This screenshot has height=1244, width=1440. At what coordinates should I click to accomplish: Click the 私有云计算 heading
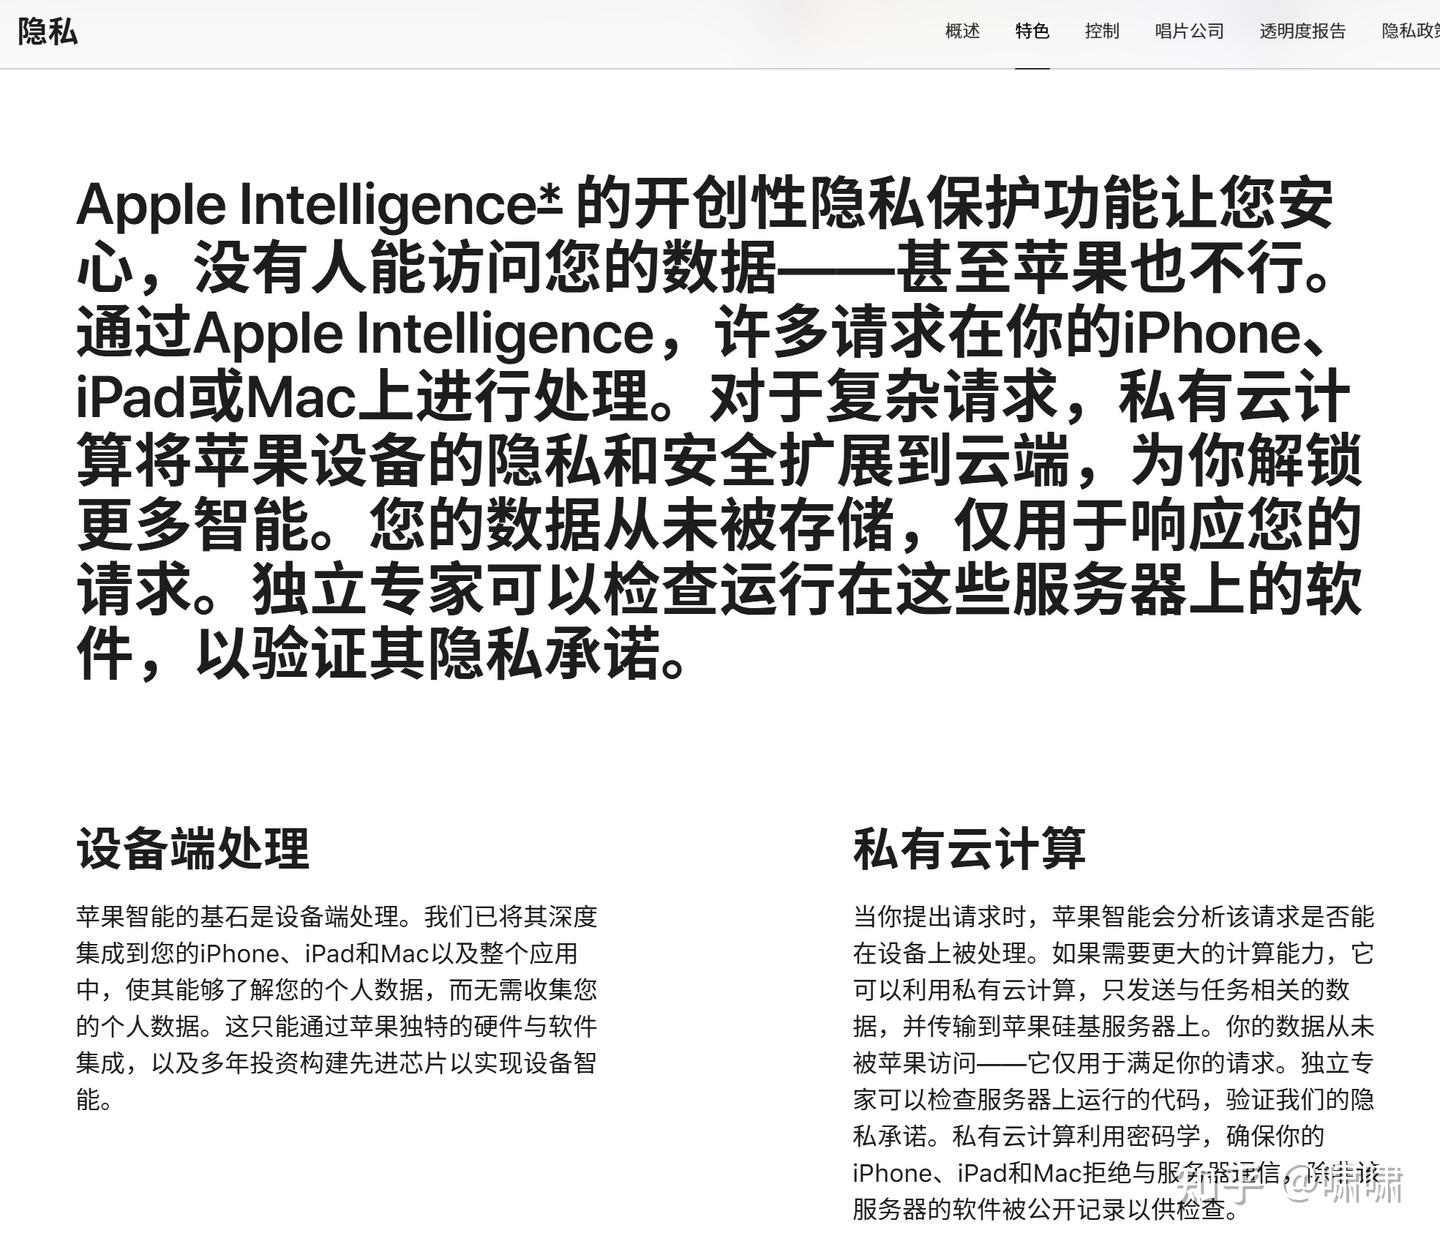tap(969, 848)
